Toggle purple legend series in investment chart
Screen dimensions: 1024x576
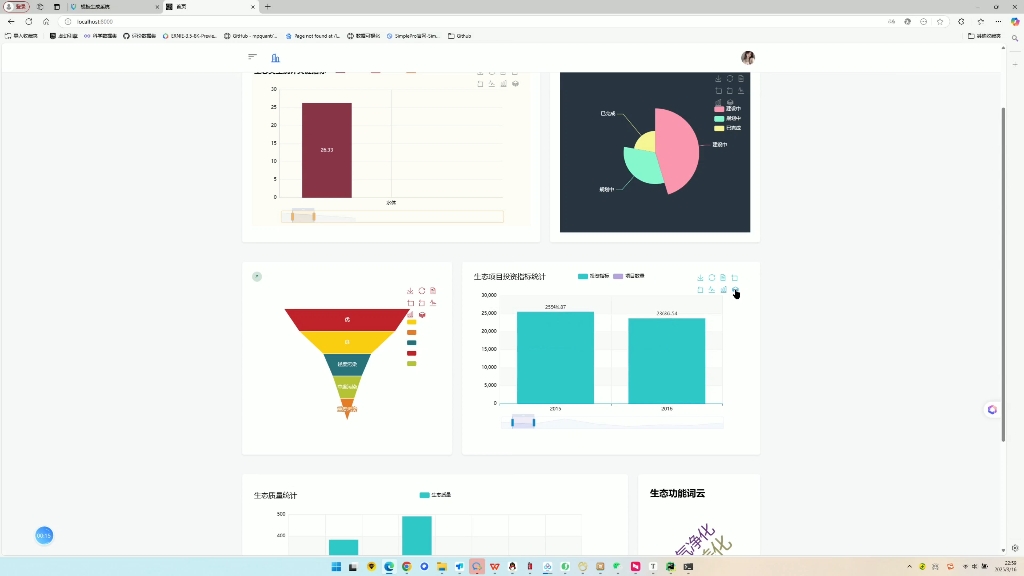[628, 276]
